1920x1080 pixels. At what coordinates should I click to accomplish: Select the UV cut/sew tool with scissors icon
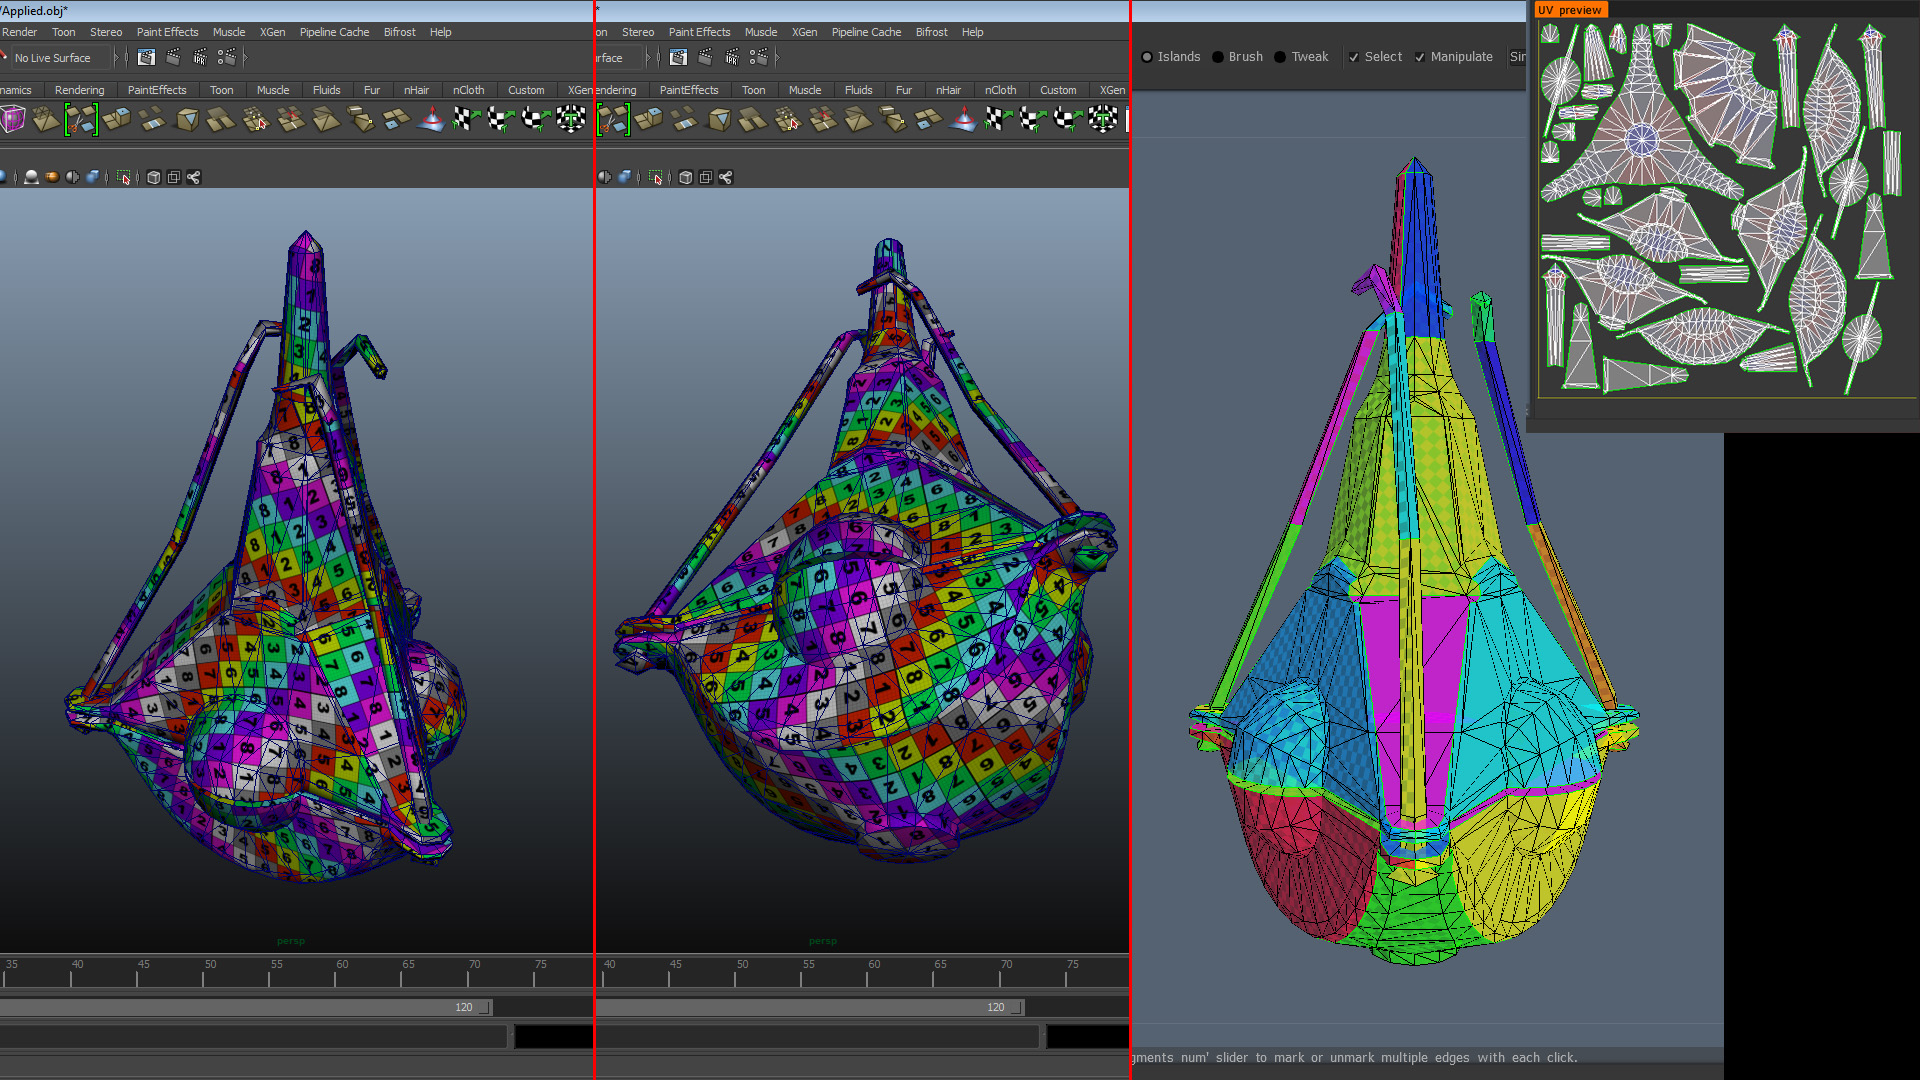pos(81,120)
